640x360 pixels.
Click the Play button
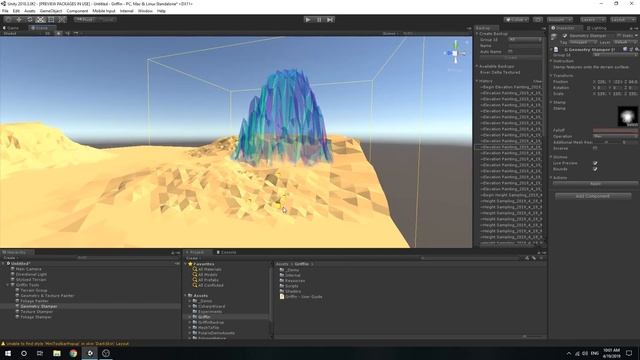tap(308, 19)
